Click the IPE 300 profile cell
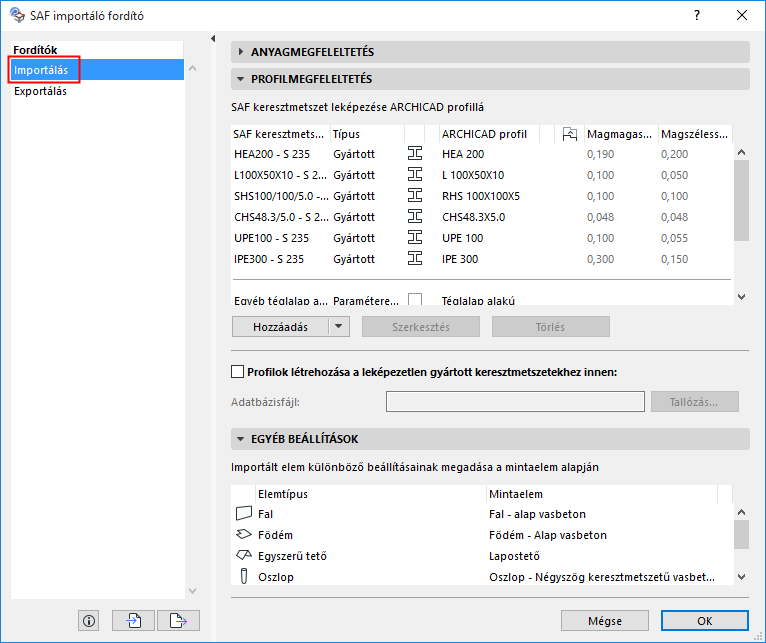This screenshot has width=766, height=643. point(460,259)
